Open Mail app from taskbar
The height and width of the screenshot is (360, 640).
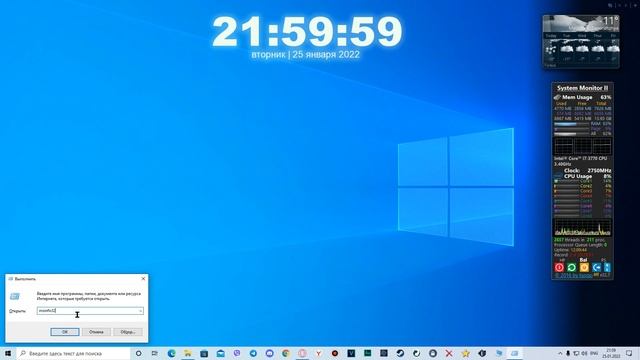click(x=220, y=353)
